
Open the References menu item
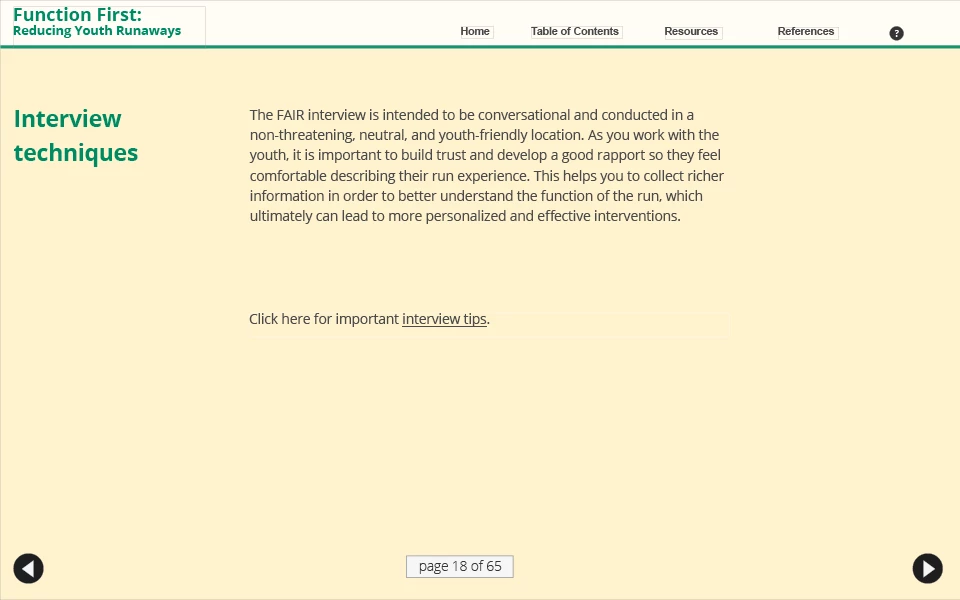(807, 32)
